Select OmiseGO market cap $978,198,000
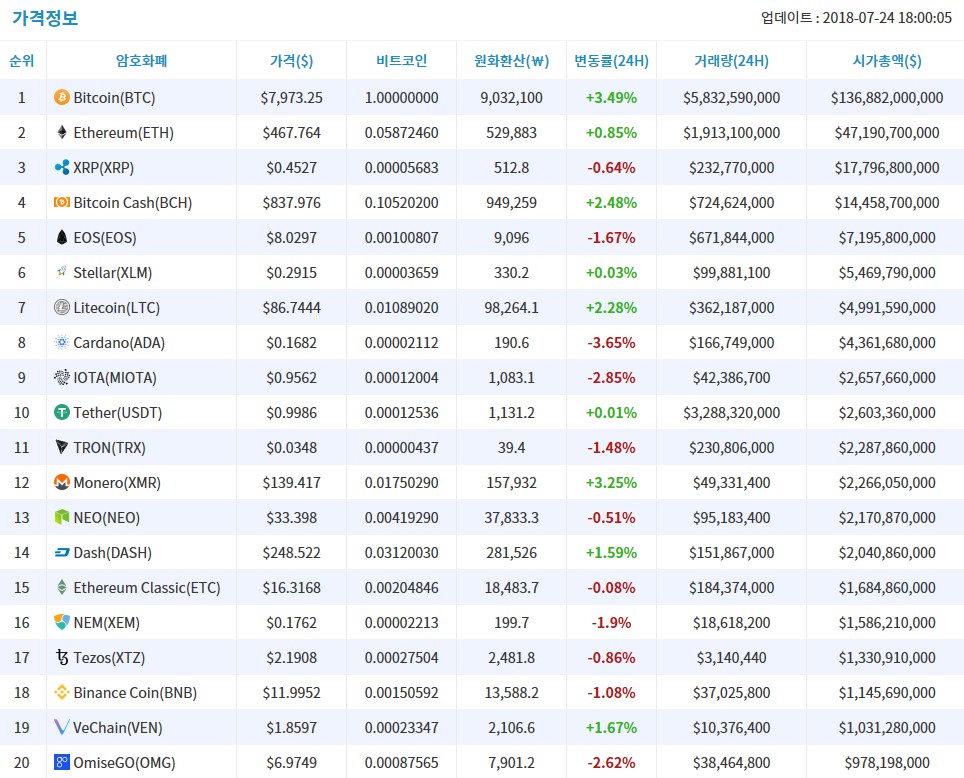 (887, 764)
